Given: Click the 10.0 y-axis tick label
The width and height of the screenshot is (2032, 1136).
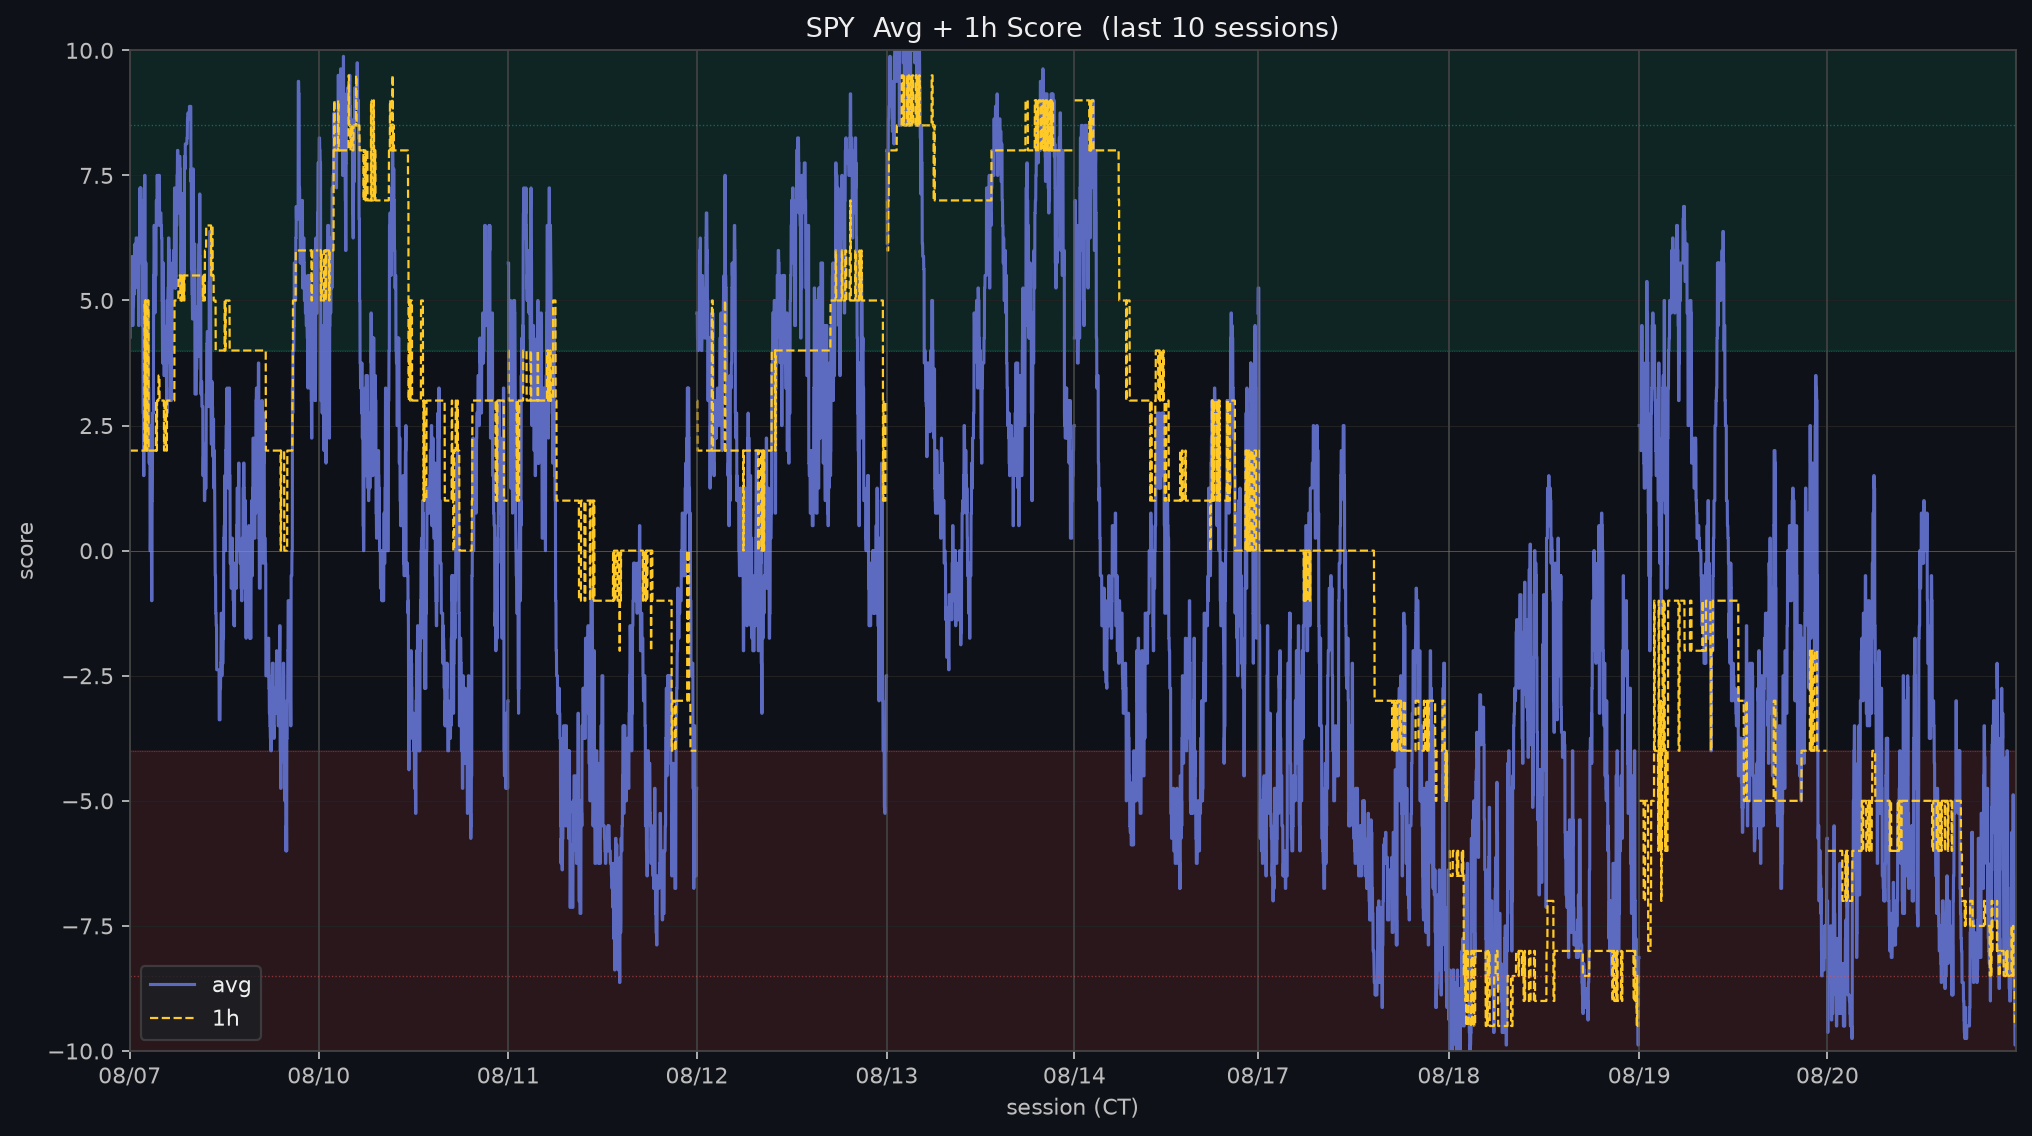Looking at the screenshot, I should tap(91, 51).
